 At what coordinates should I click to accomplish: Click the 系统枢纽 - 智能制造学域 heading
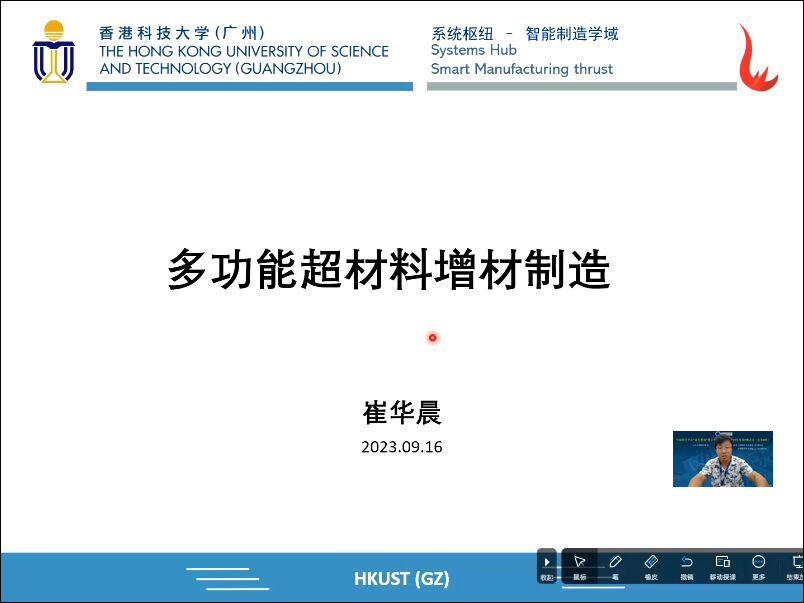524,33
